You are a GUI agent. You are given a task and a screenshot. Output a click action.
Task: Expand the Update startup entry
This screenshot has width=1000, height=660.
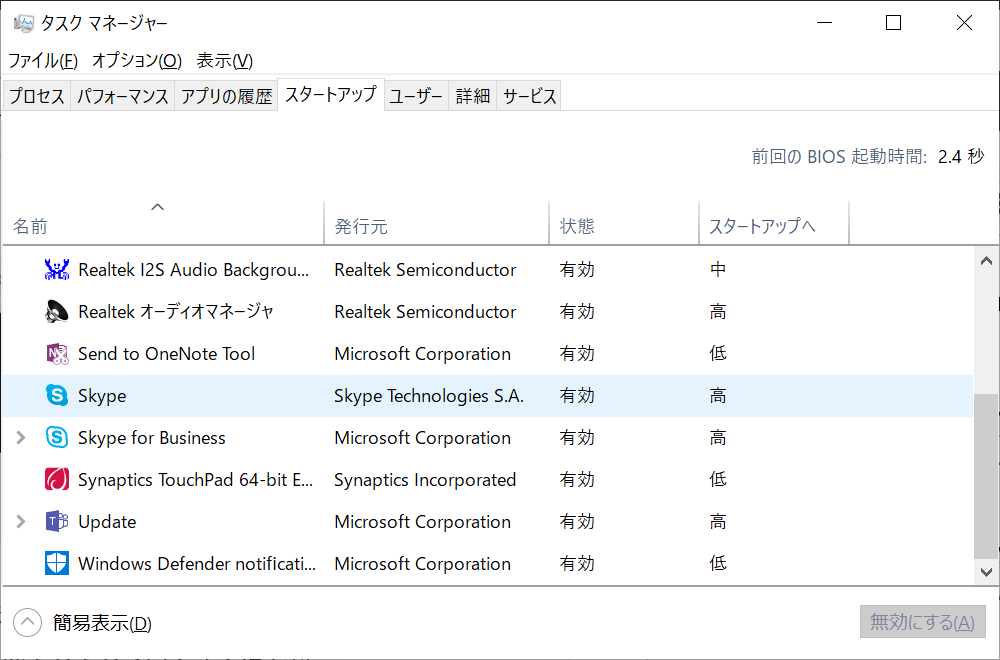pos(22,522)
